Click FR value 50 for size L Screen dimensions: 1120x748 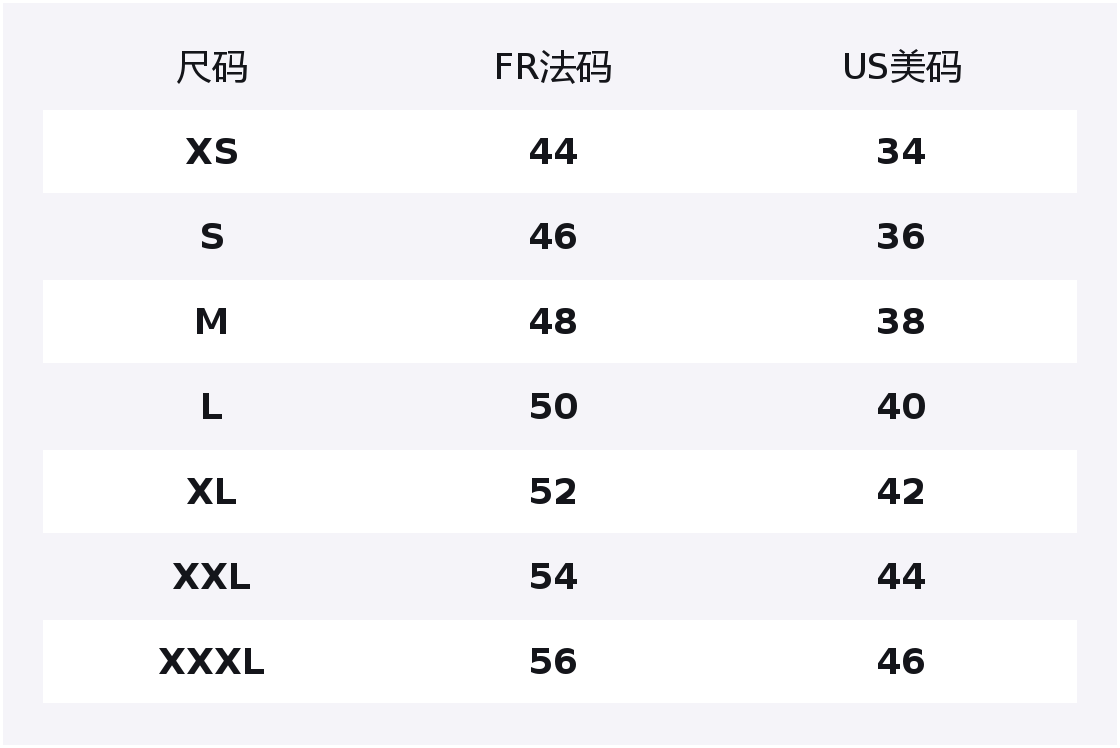pos(553,407)
